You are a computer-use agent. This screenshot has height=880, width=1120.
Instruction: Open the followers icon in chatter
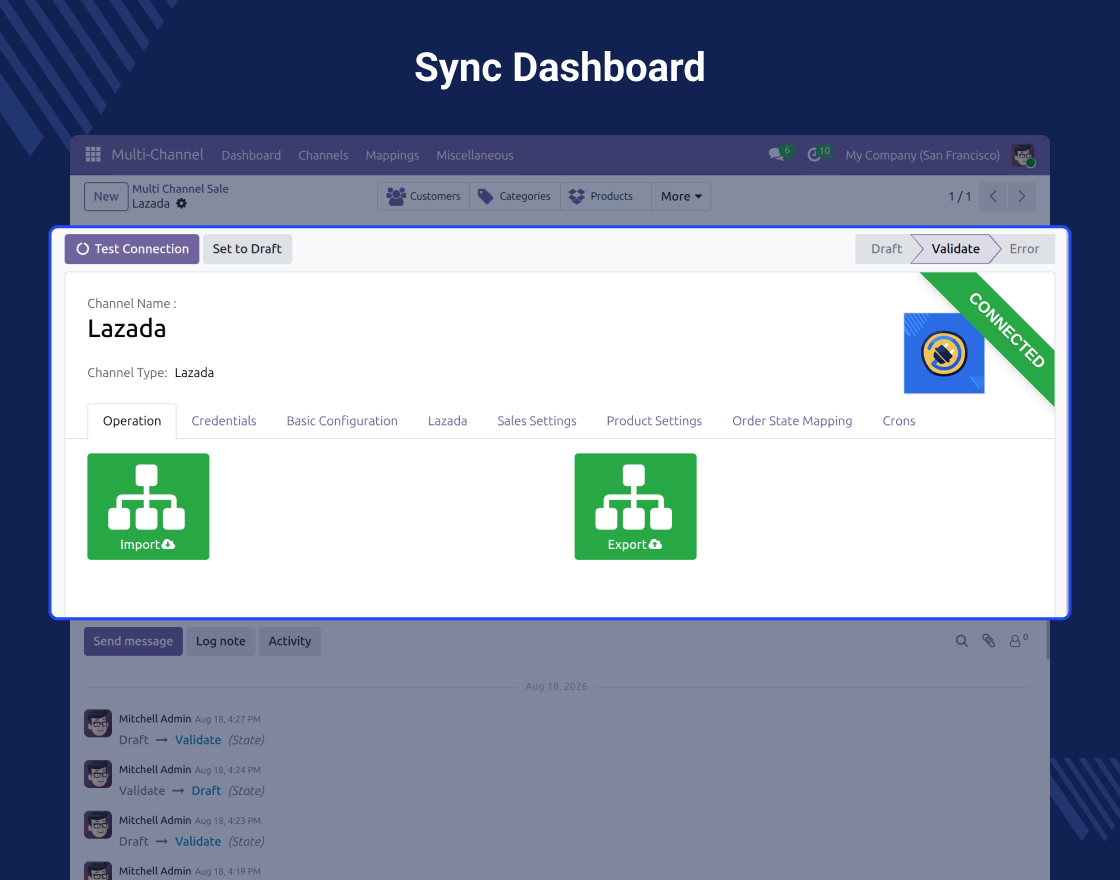[x=1018, y=641]
